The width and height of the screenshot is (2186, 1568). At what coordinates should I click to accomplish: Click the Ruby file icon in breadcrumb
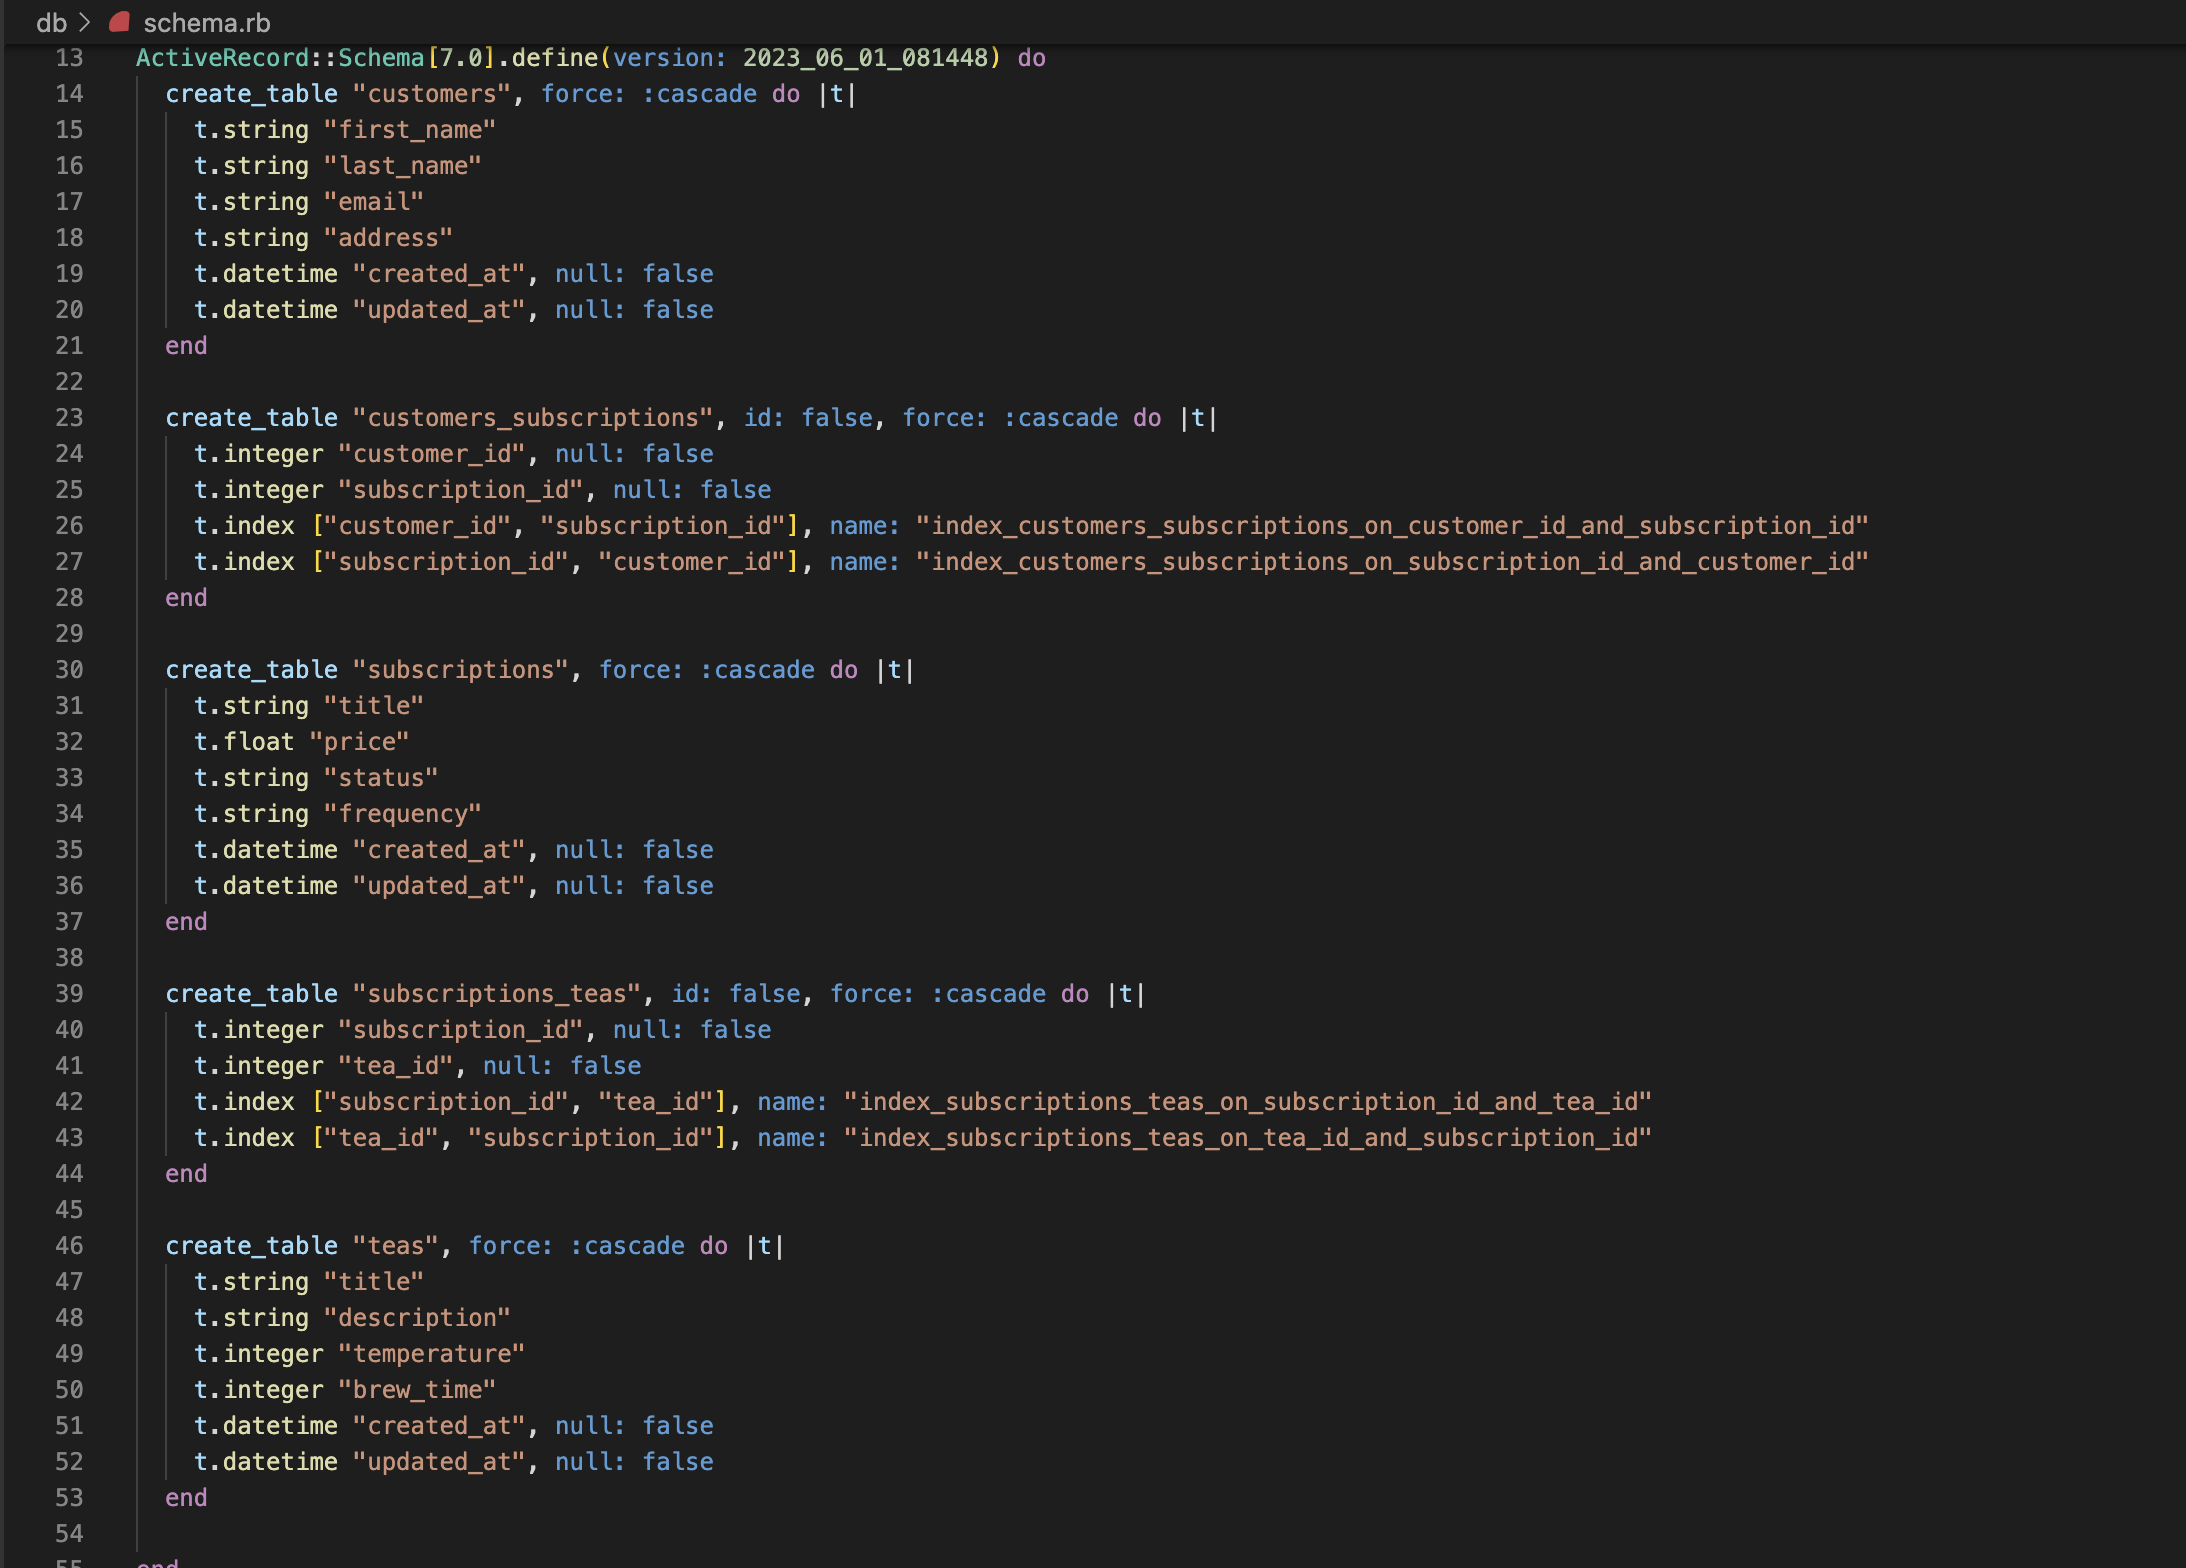pos(120,21)
